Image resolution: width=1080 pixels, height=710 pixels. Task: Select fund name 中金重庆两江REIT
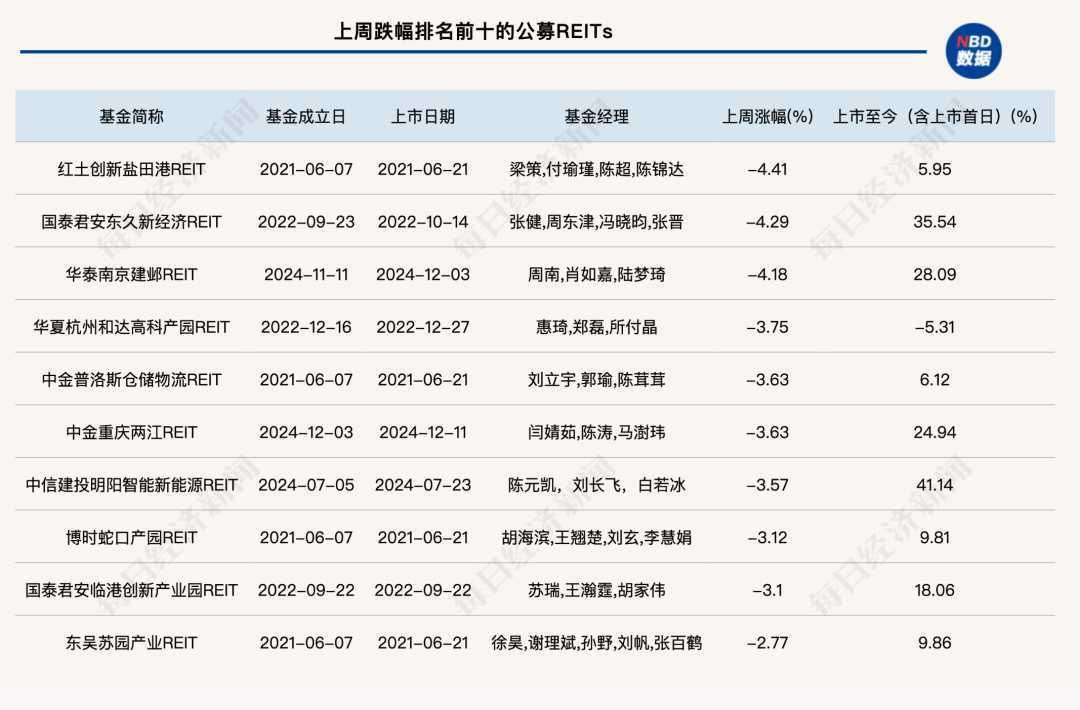tap(131, 432)
